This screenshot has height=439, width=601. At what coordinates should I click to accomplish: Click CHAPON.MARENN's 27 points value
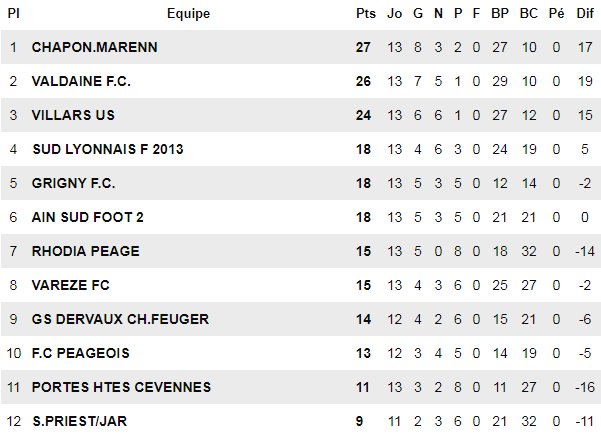[363, 47]
